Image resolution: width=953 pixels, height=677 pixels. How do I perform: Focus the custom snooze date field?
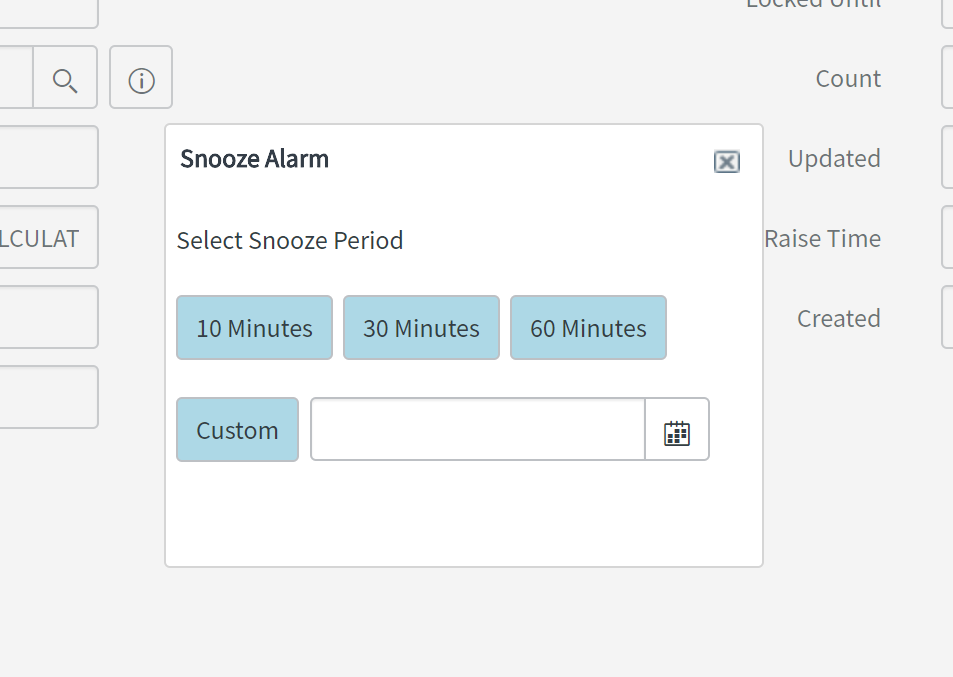[478, 430]
